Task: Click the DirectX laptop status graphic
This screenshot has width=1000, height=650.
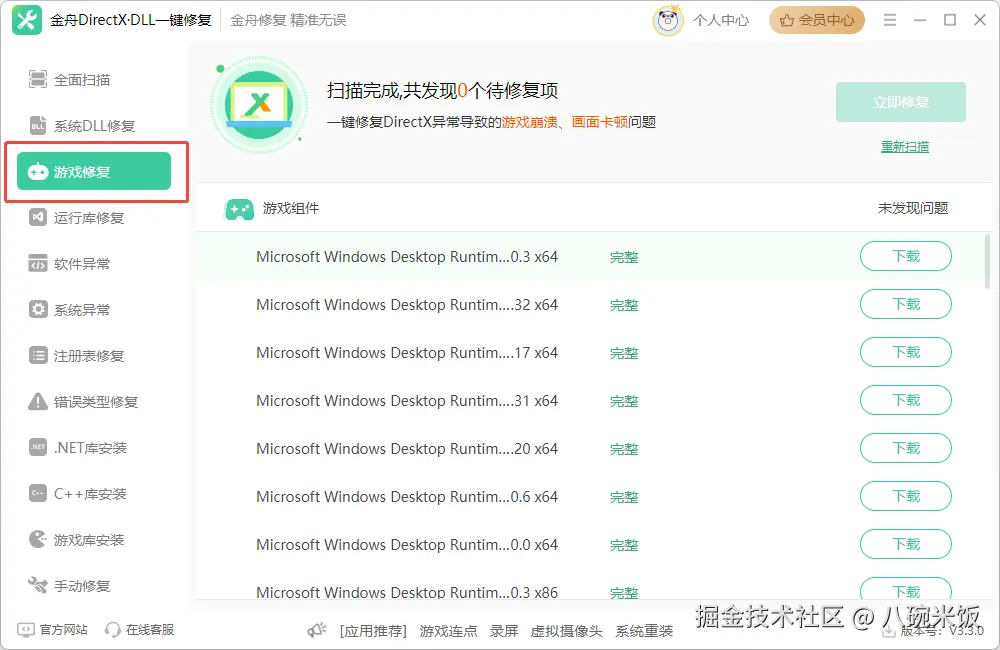Action: tap(258, 105)
